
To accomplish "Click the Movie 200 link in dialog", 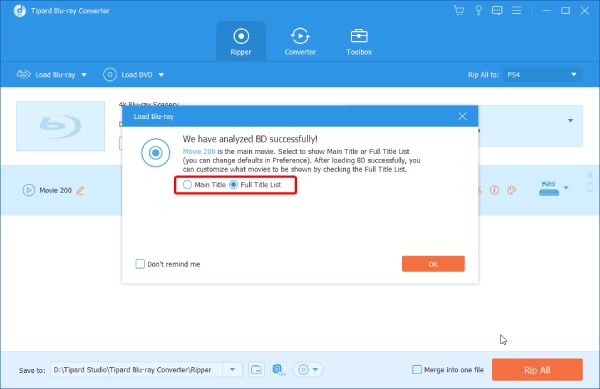I will (x=199, y=151).
